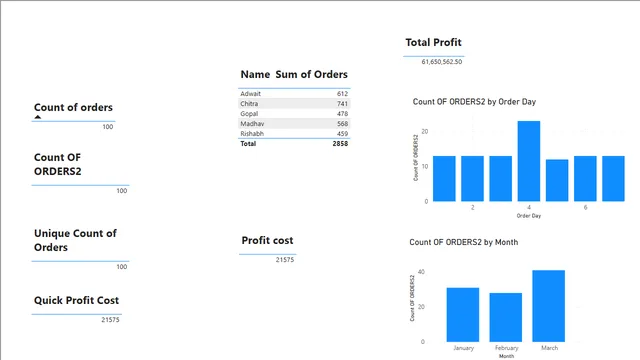Click the value 741 for Chitra
Image resolution: width=640 pixels, height=360 pixels.
tap(342, 104)
